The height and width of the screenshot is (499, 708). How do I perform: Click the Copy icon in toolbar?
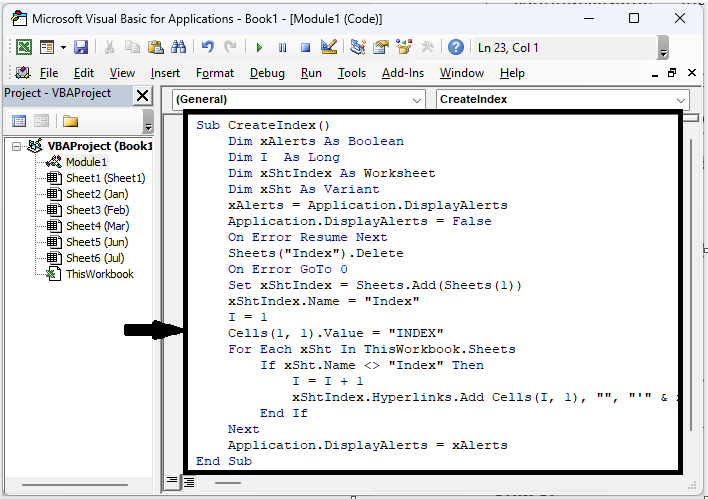point(132,47)
